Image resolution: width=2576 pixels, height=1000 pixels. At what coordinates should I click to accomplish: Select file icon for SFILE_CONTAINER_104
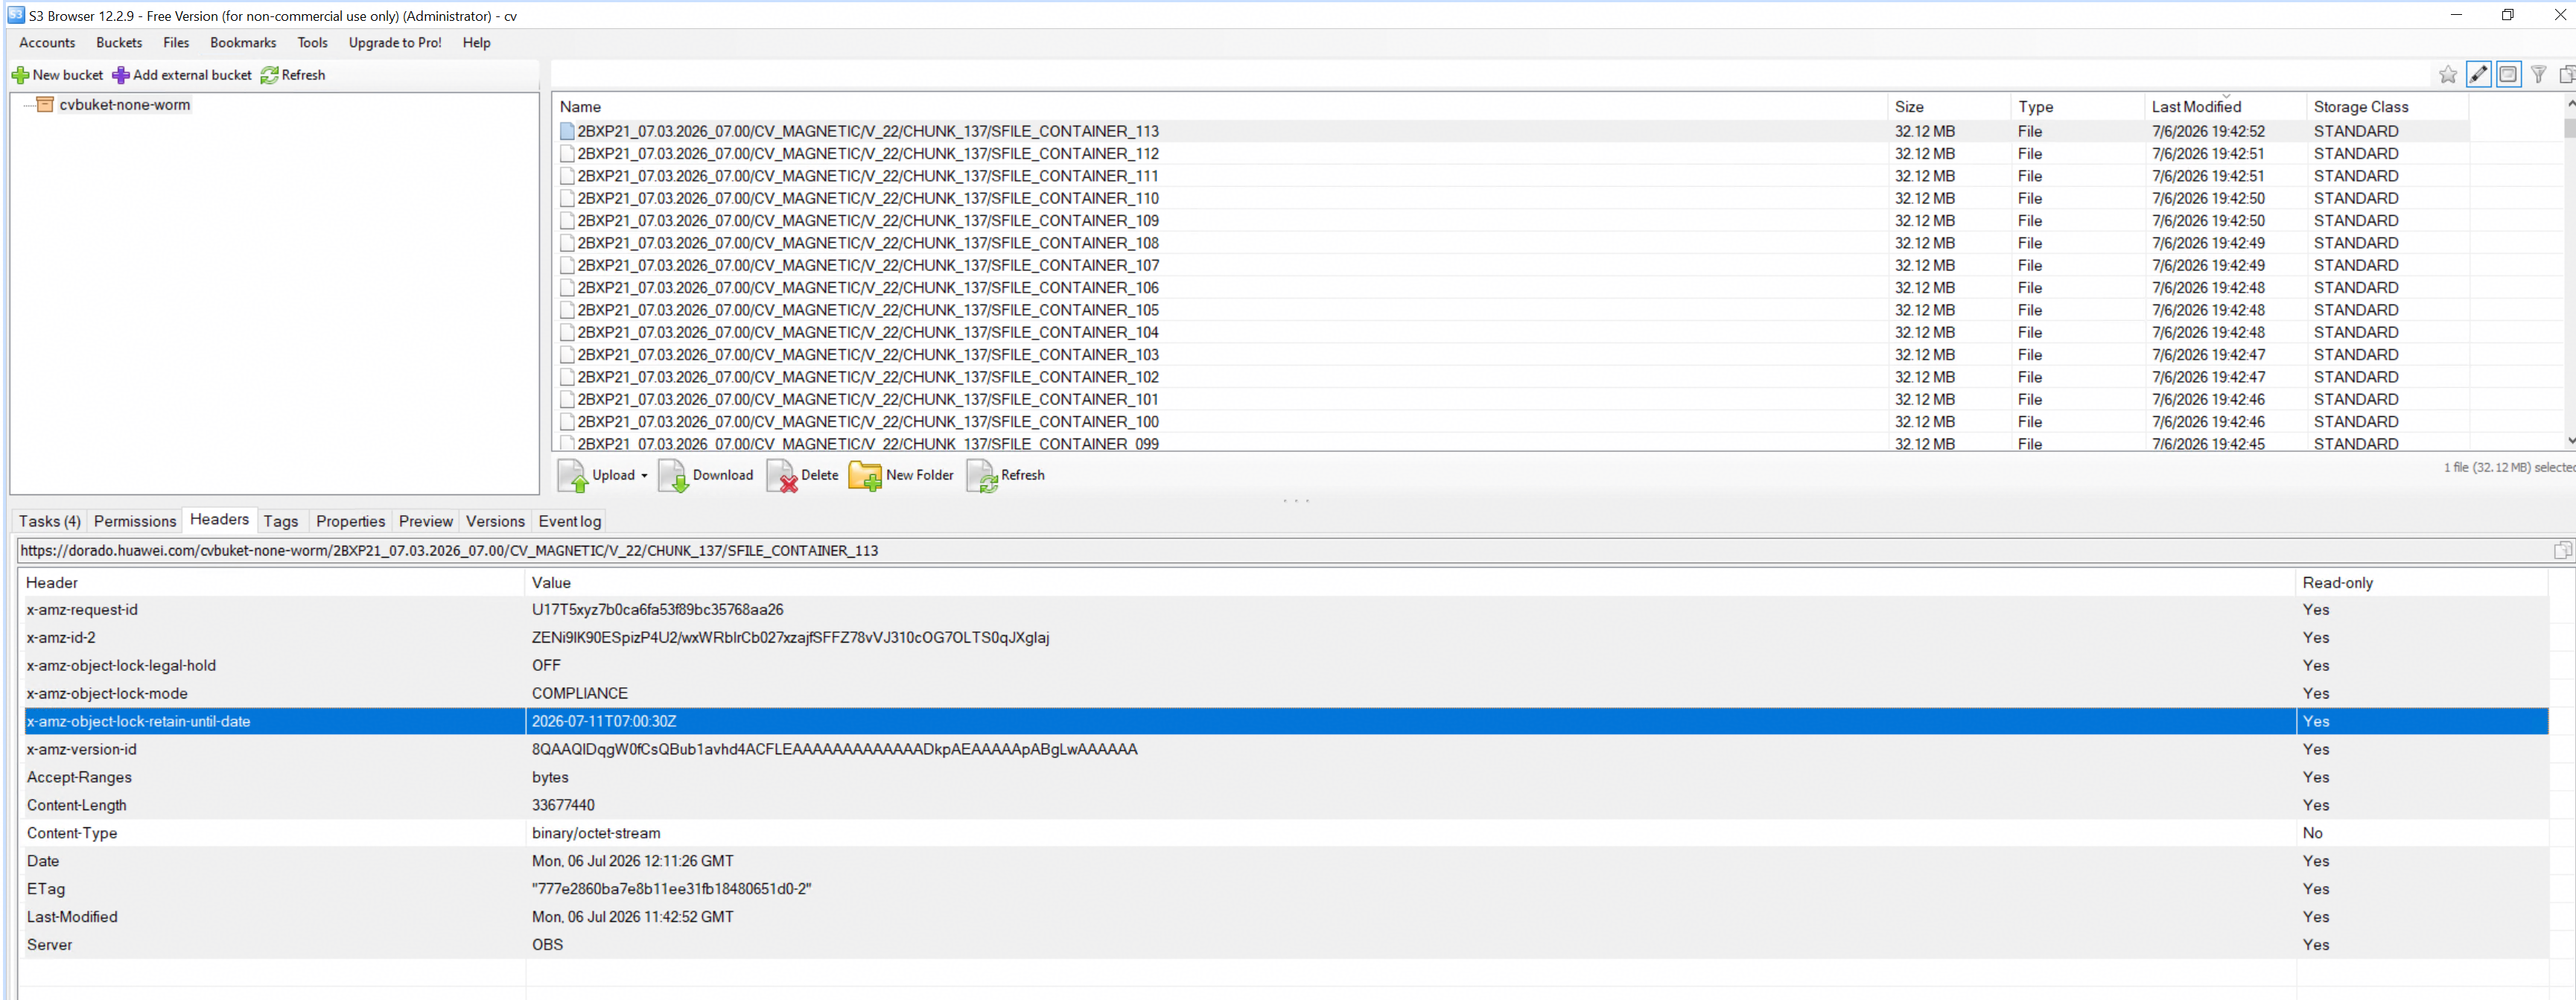pos(567,332)
